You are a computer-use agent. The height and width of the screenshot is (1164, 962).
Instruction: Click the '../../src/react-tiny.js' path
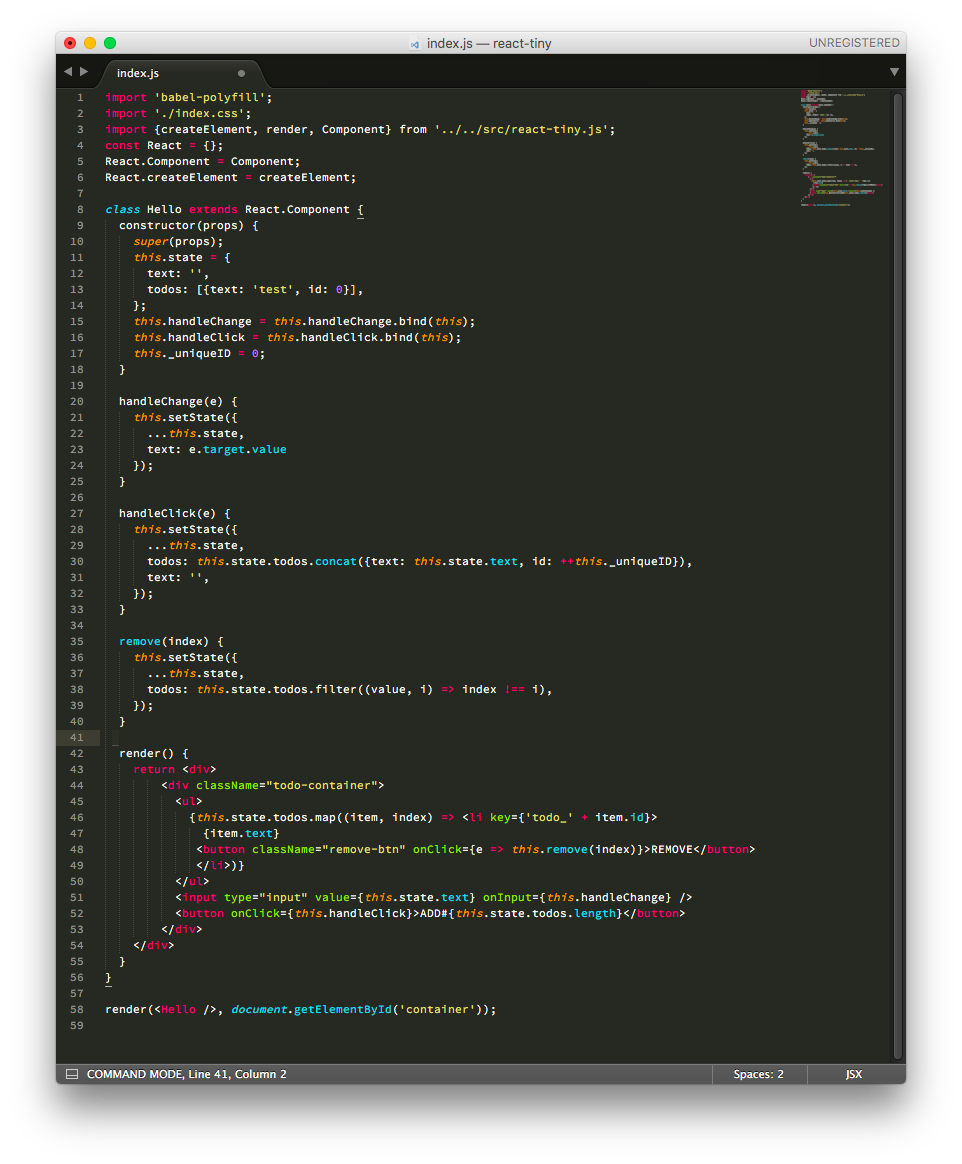(x=521, y=129)
